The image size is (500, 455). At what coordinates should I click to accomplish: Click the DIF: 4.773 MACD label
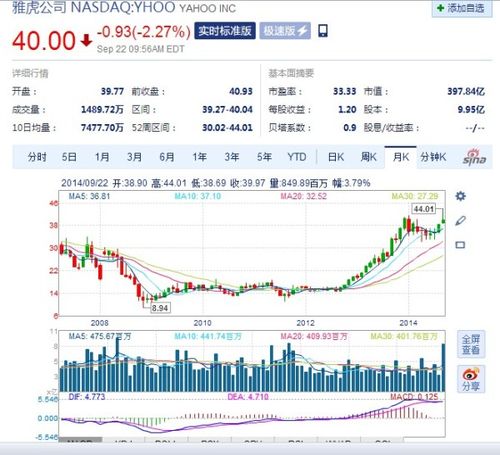coord(87,397)
